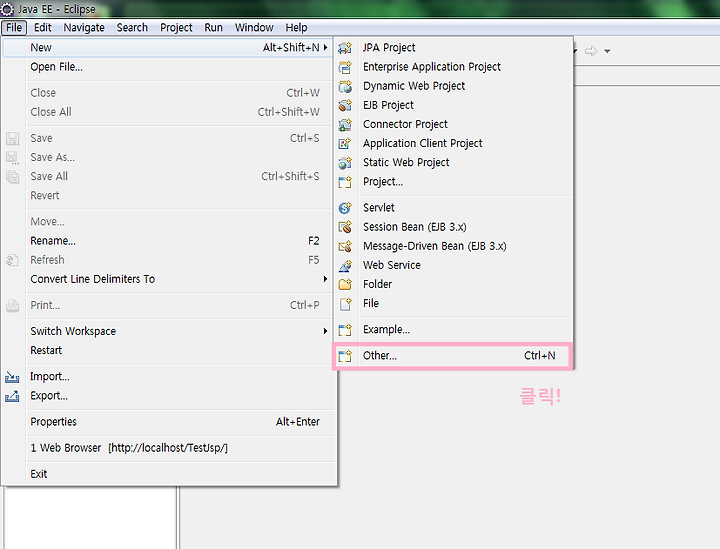Click the Save As disk icon

click(x=12, y=157)
